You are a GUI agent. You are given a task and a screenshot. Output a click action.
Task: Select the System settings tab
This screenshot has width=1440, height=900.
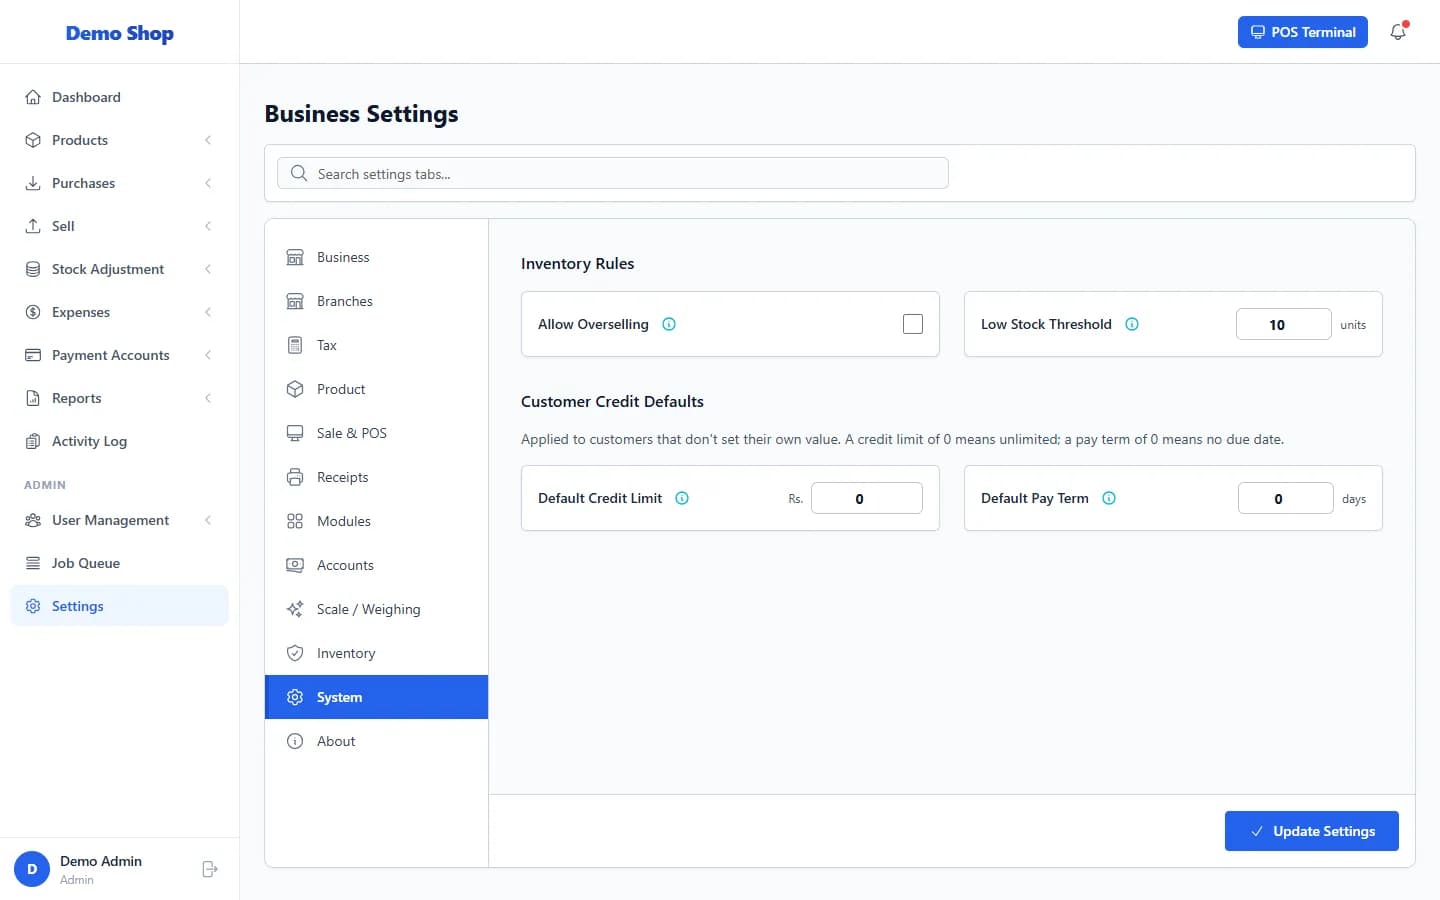[x=376, y=697]
